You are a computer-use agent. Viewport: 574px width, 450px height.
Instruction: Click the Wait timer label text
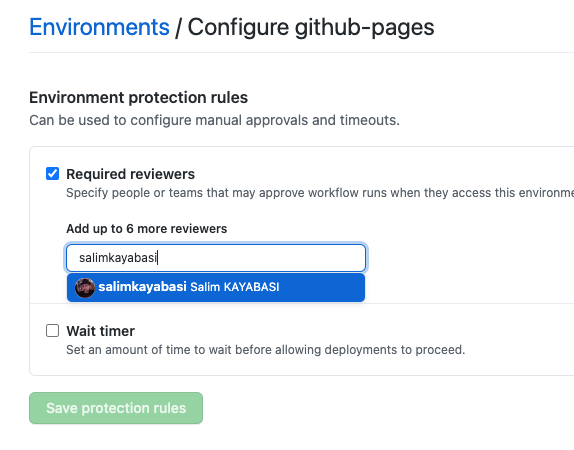(x=101, y=331)
